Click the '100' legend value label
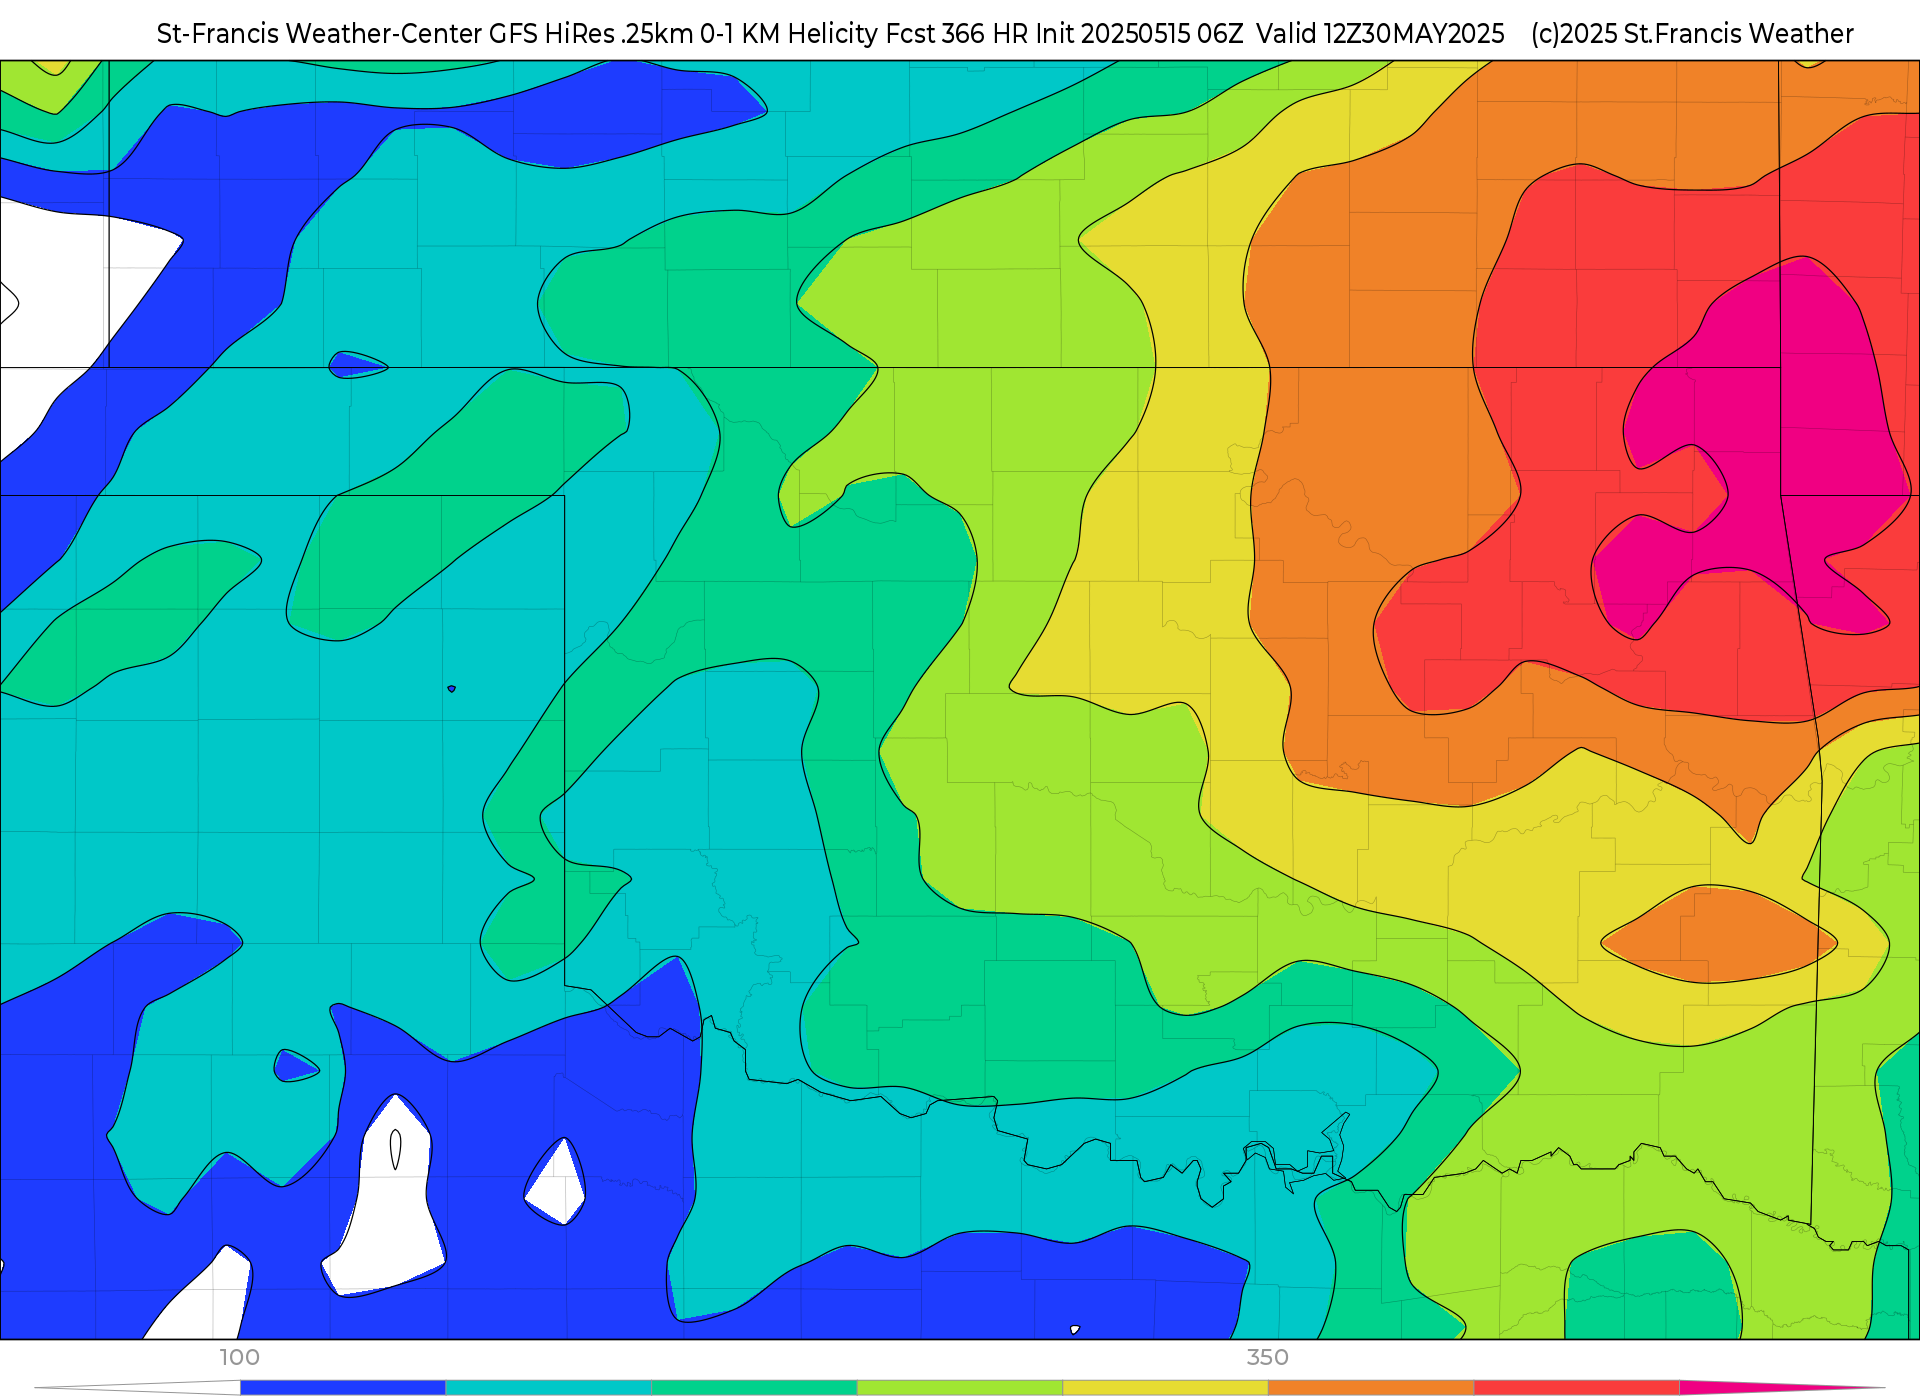This screenshot has height=1400, width=1920. click(x=240, y=1357)
